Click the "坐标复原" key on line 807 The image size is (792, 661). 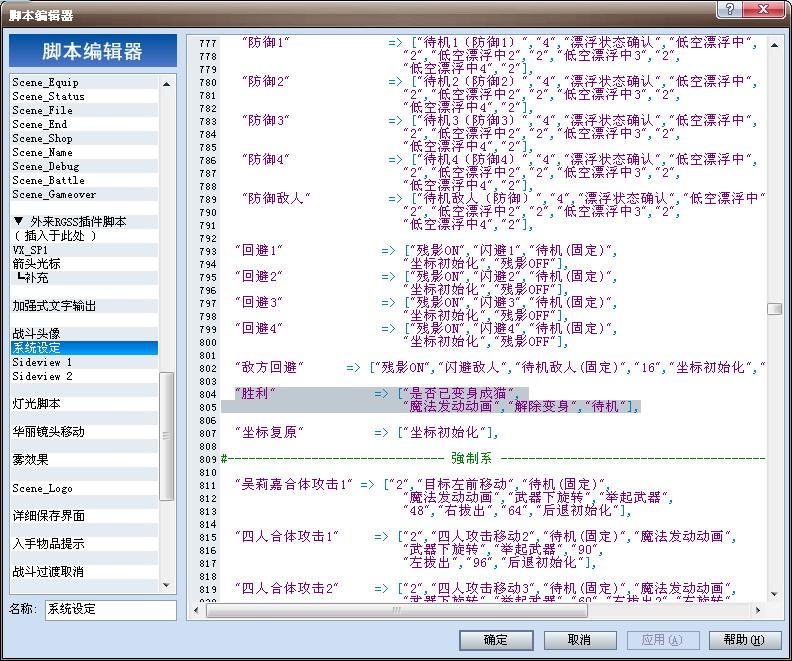pyautogui.click(x=269, y=432)
